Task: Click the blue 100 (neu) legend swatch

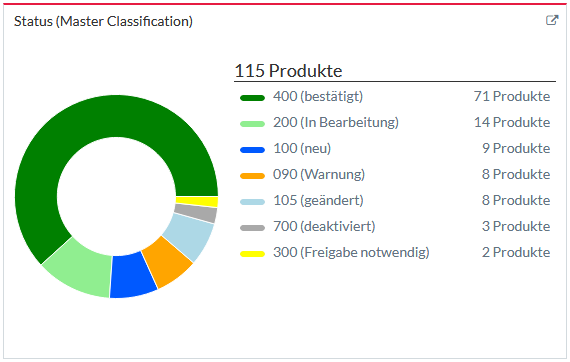Action: pos(252,150)
